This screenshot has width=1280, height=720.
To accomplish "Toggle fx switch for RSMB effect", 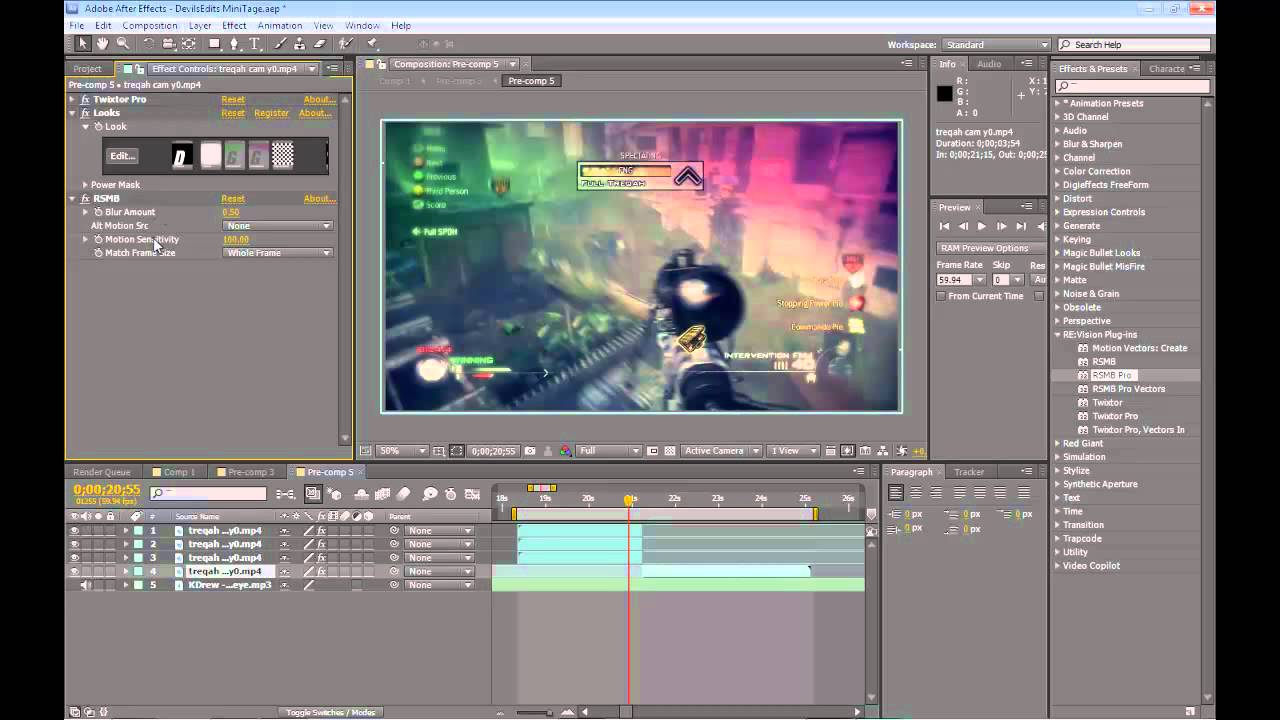I will click(85, 198).
